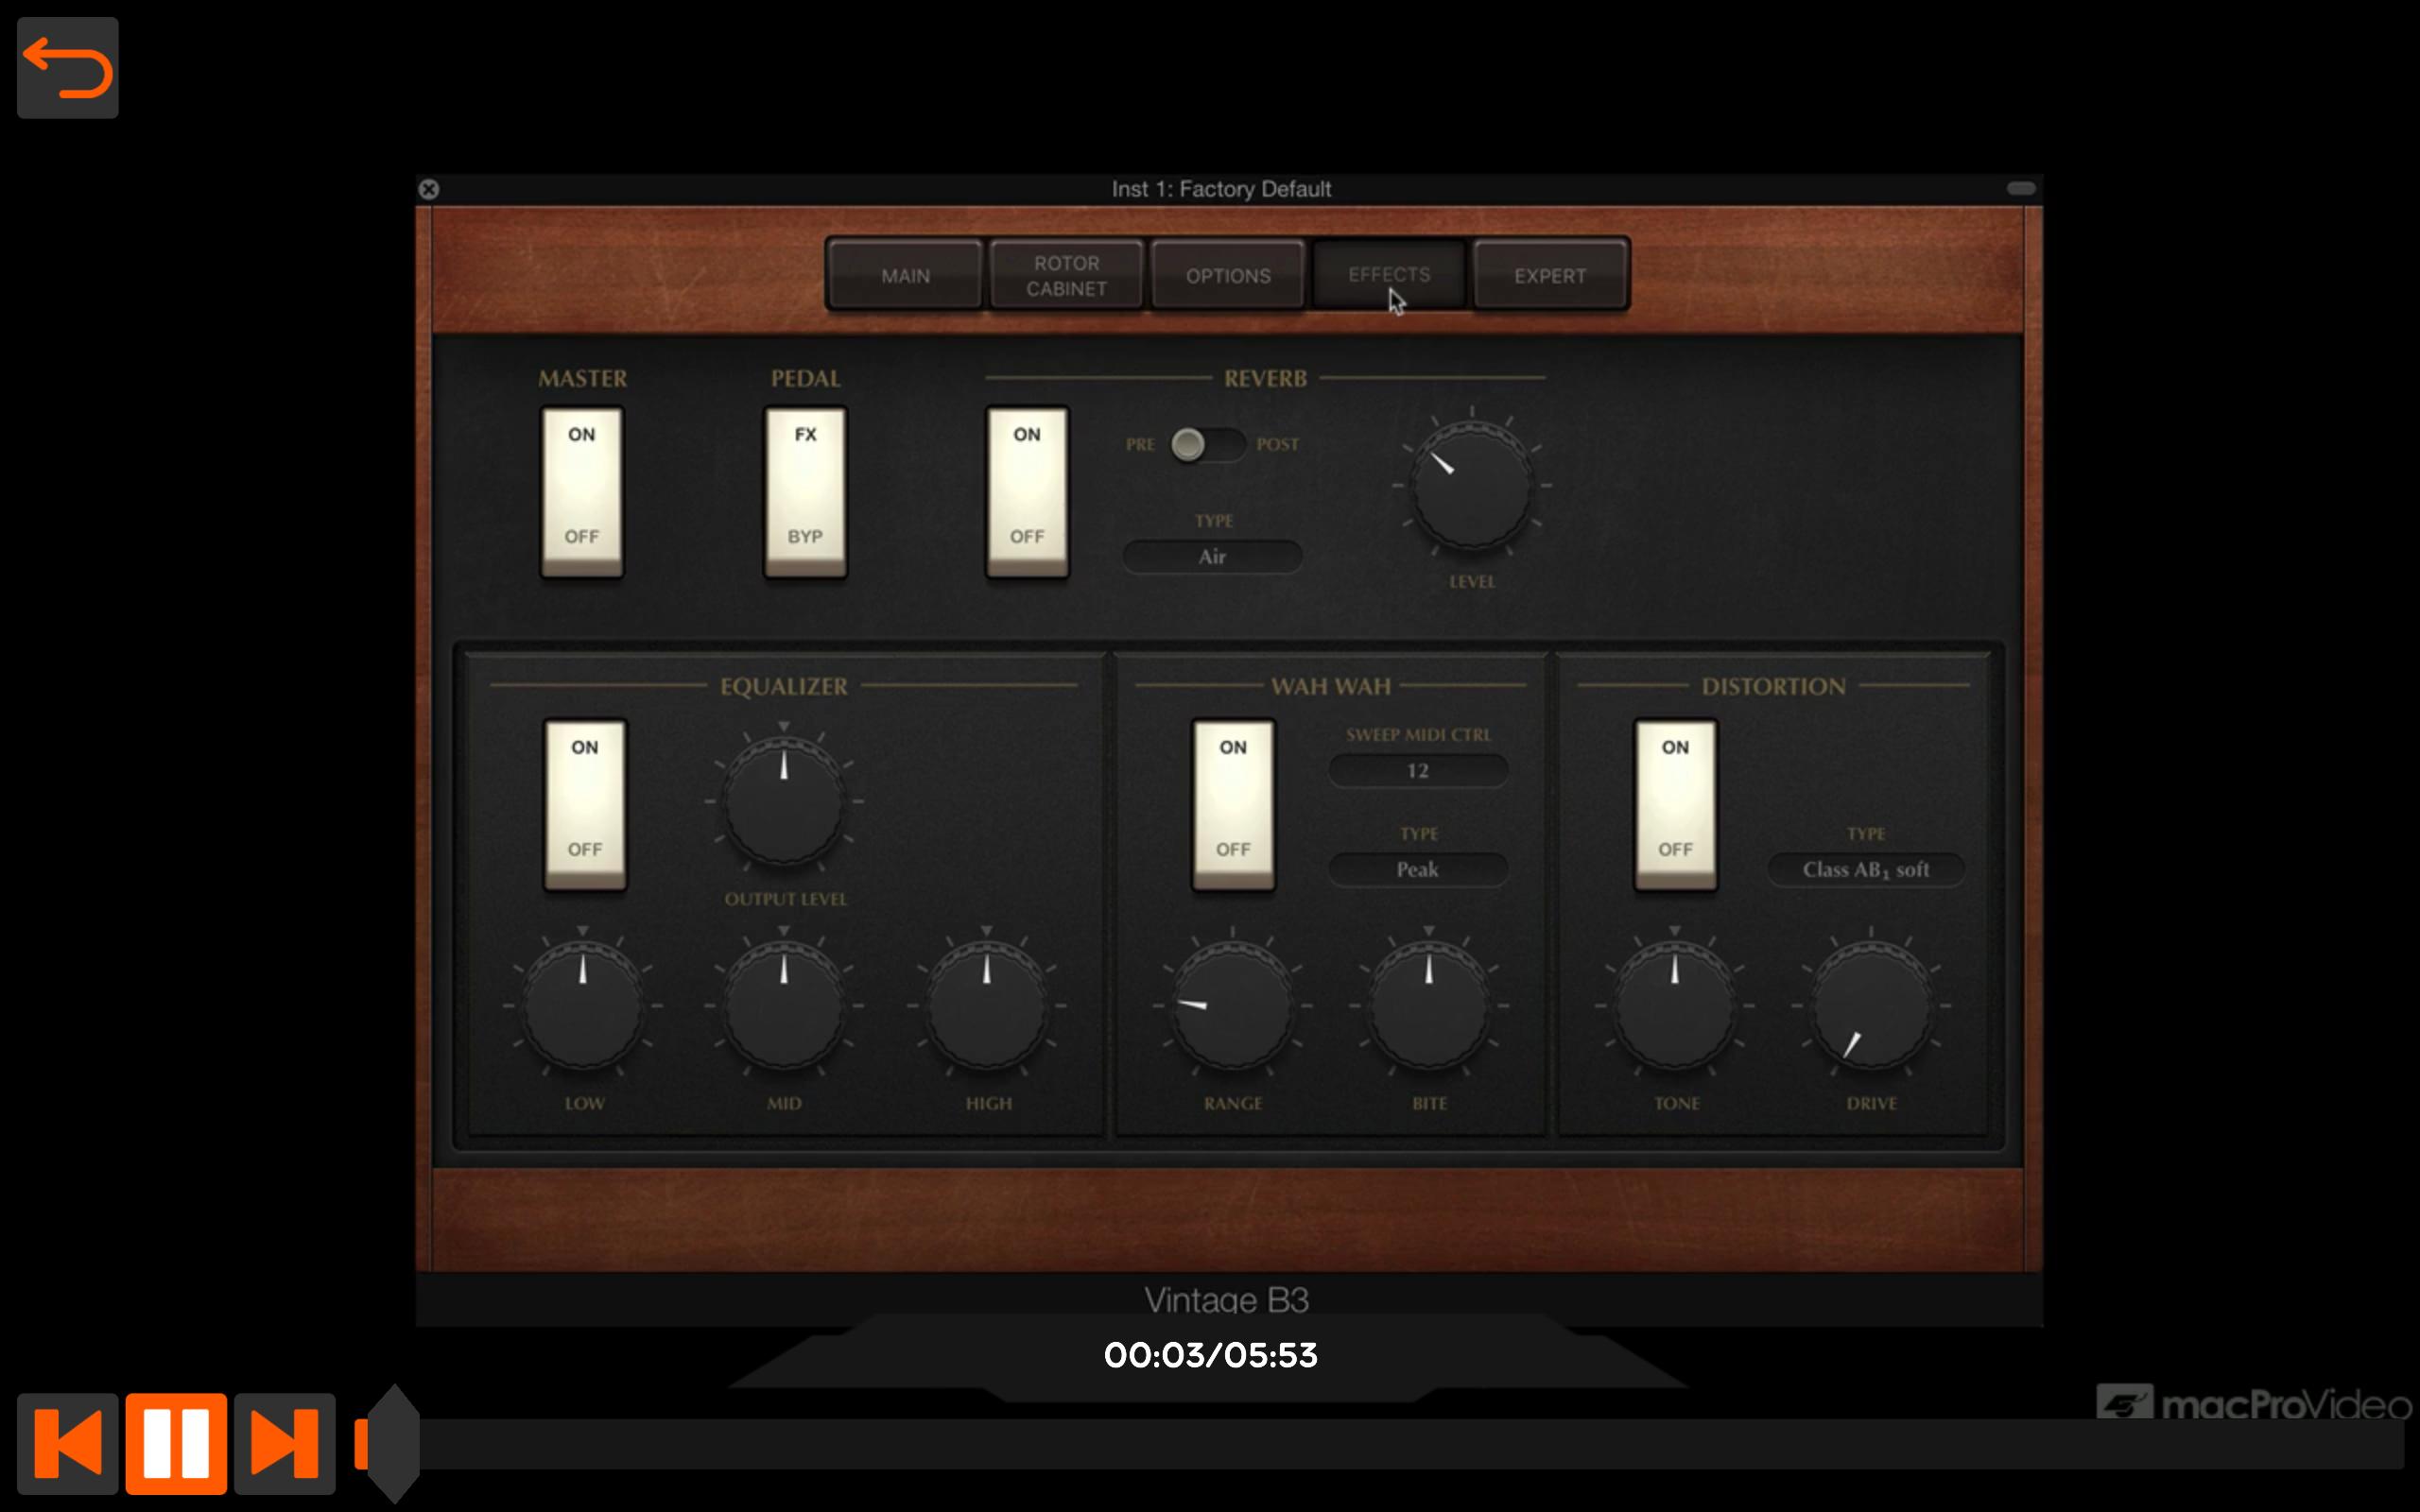Click the video progress scrubber handle

pos(392,1443)
